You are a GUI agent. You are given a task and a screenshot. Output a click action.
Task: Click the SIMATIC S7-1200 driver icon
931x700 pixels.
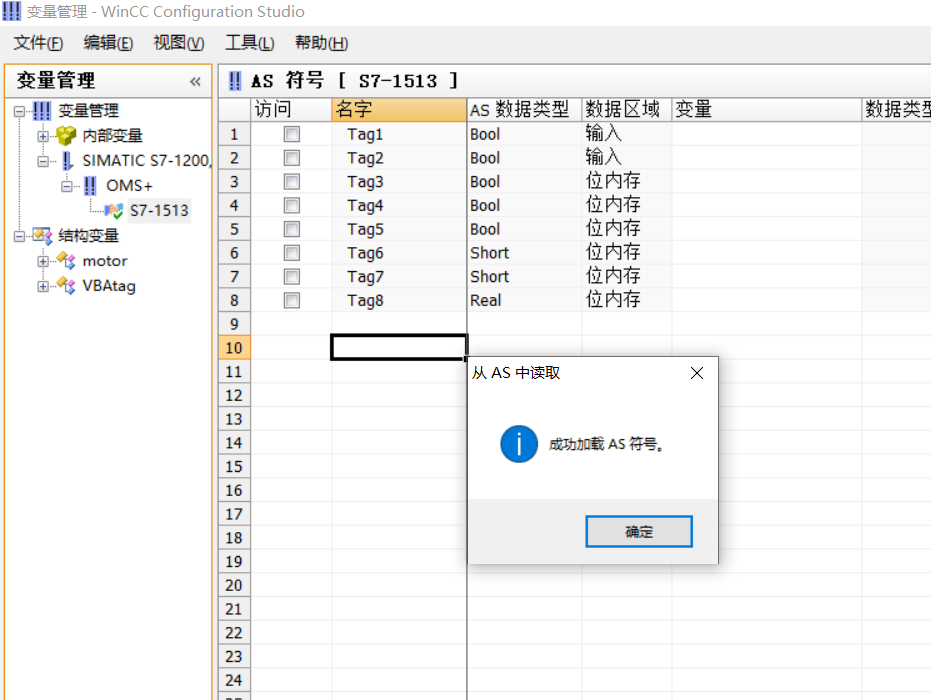coord(67,161)
